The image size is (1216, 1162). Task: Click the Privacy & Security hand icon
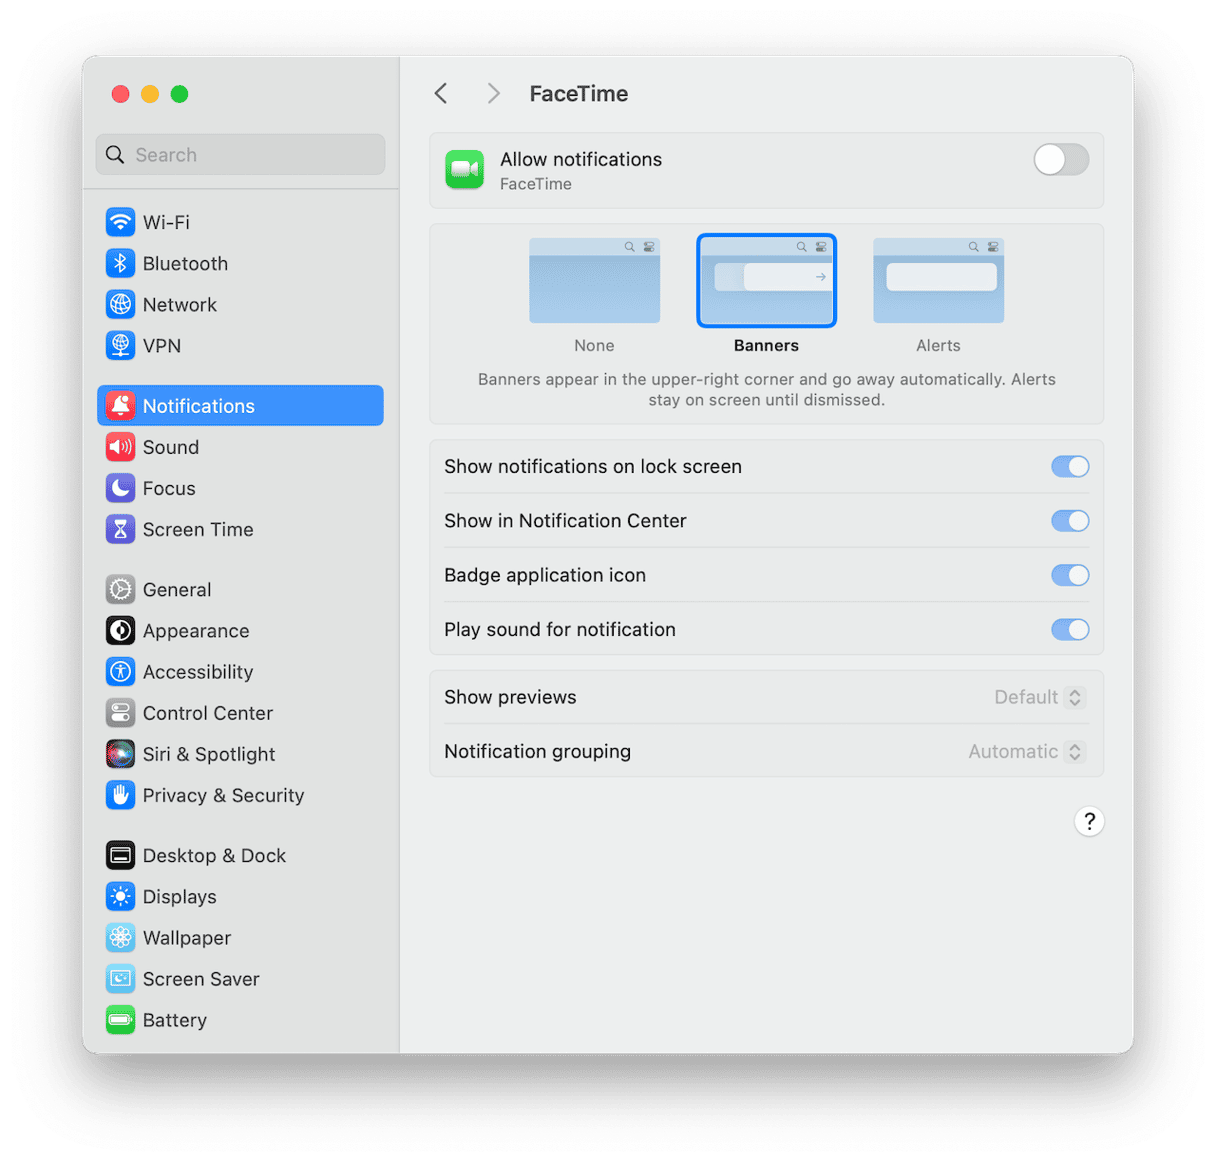point(120,795)
